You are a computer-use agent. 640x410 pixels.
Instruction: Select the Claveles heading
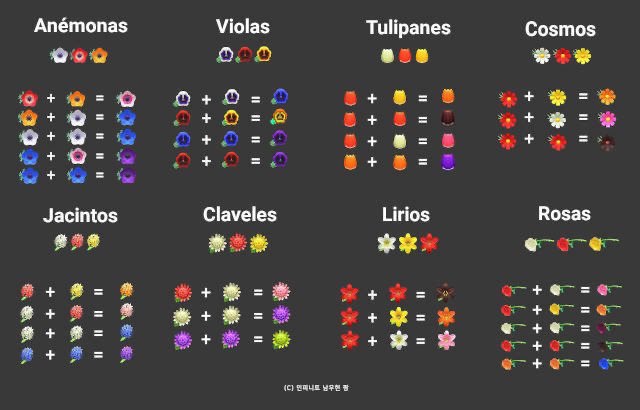[x=240, y=215]
